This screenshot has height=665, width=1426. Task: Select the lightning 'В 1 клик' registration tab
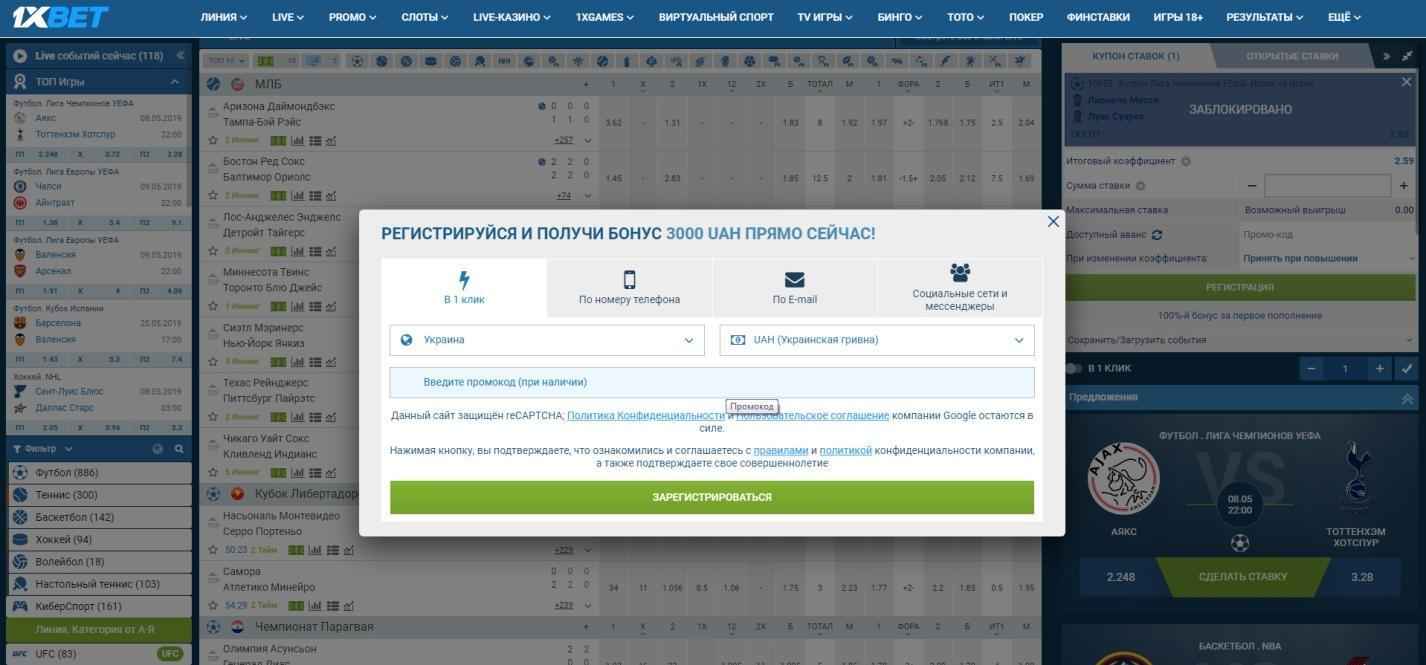click(x=464, y=288)
